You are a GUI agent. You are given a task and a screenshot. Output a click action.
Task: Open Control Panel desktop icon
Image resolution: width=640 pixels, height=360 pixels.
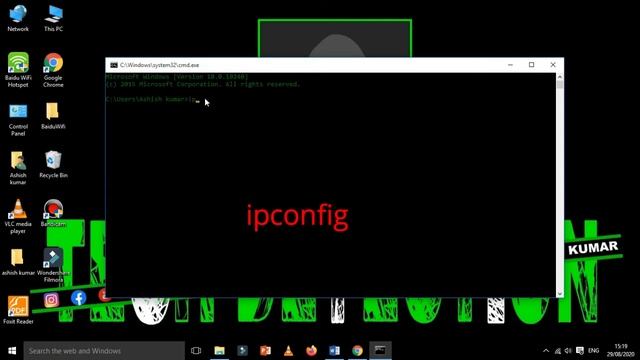pos(18,120)
